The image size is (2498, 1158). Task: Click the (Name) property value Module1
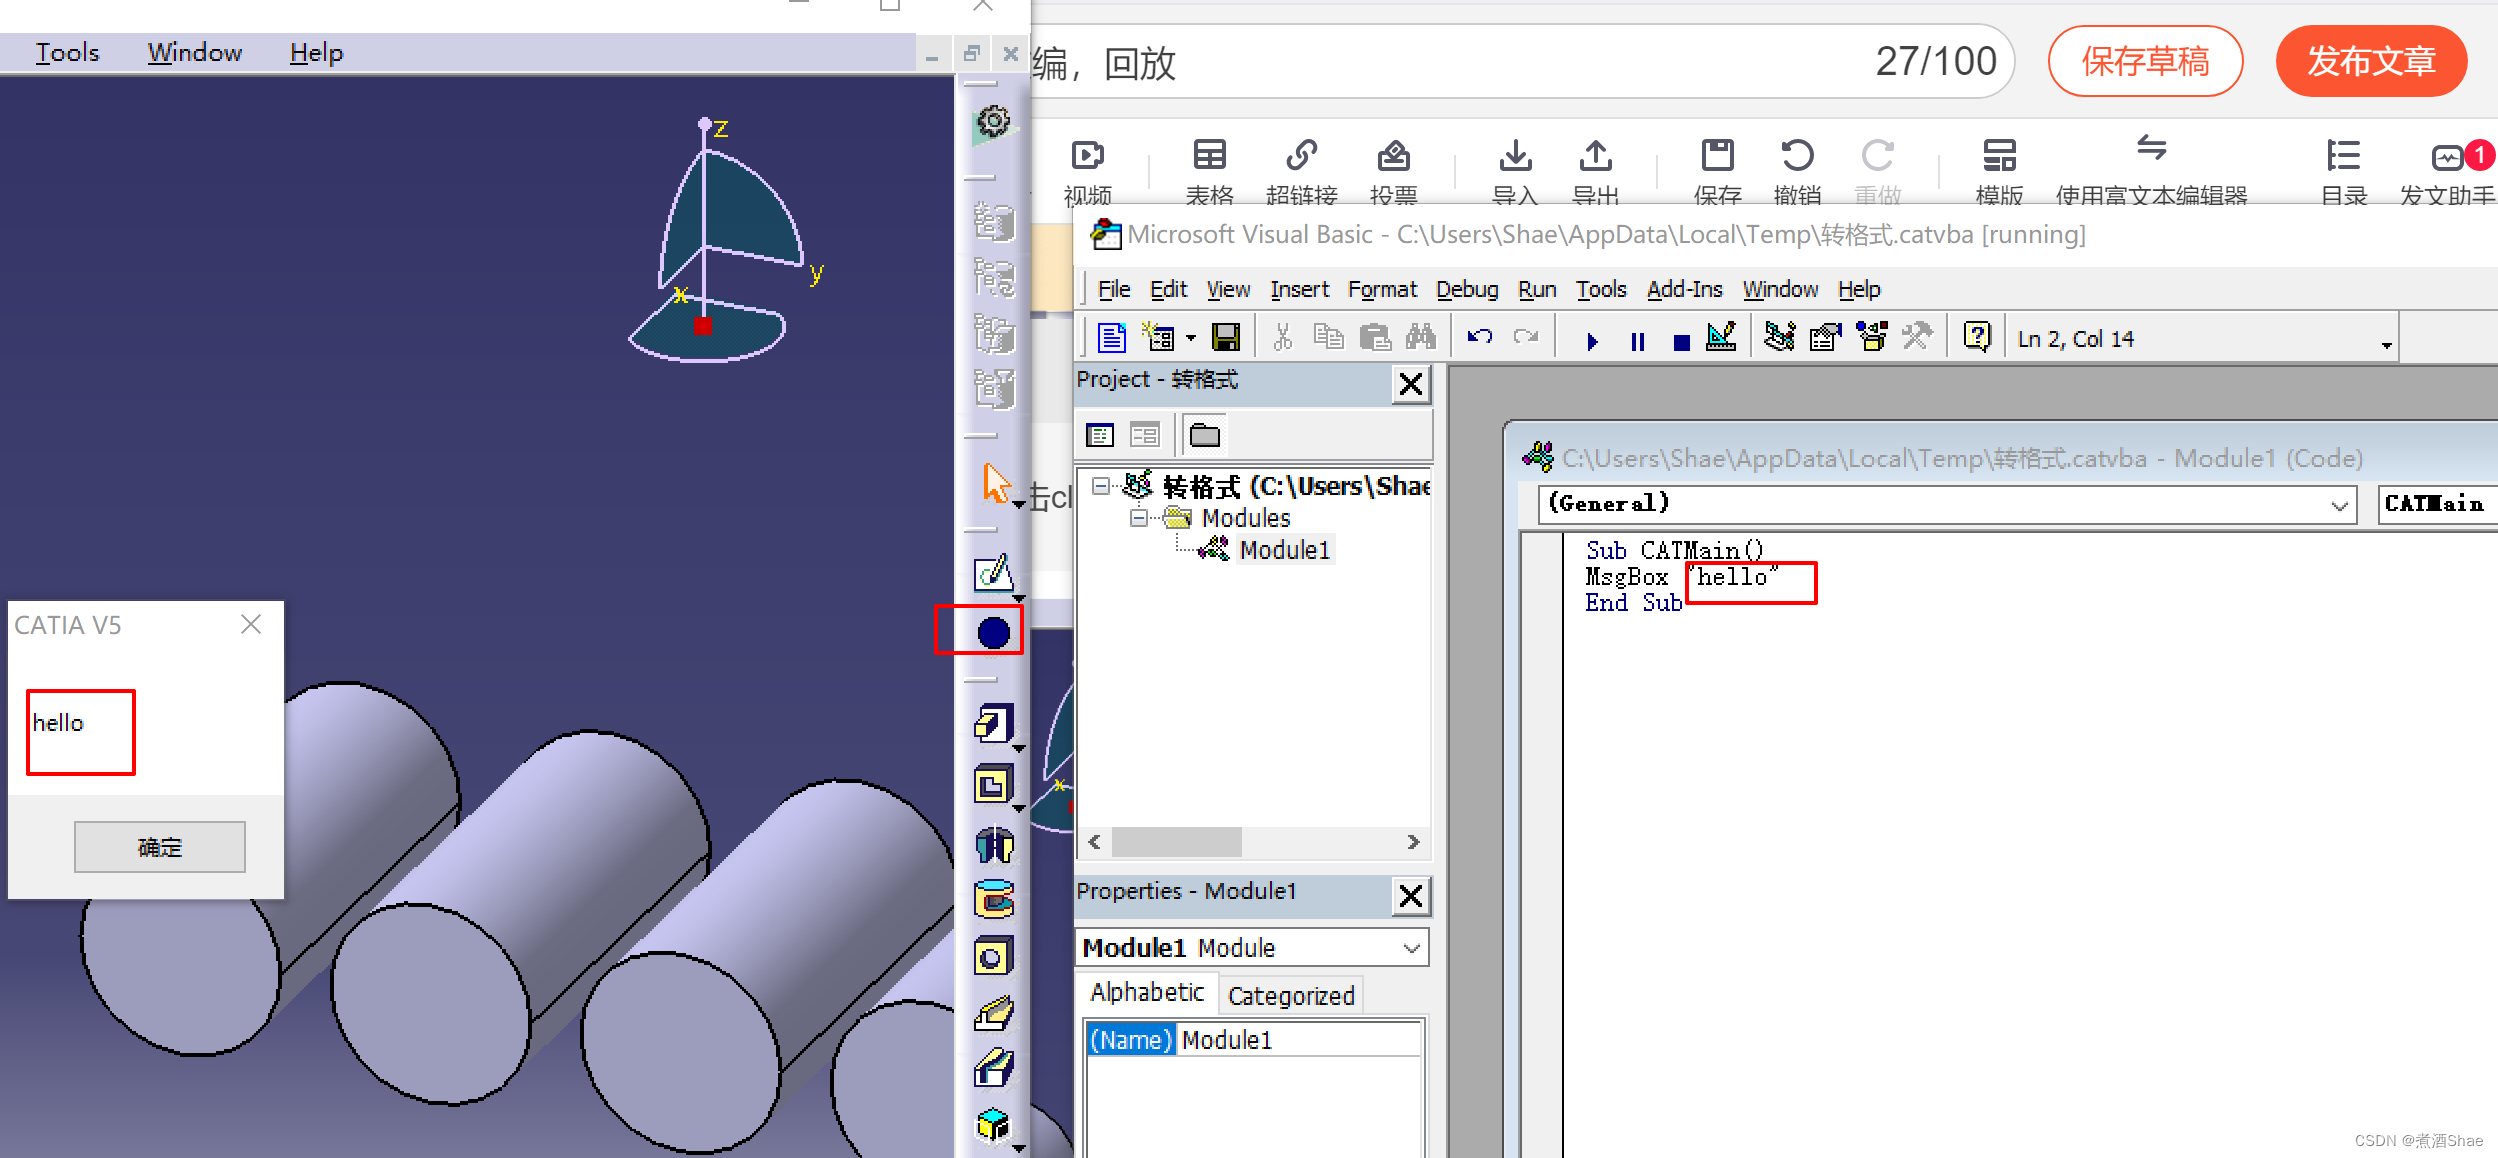pos(1299,1040)
